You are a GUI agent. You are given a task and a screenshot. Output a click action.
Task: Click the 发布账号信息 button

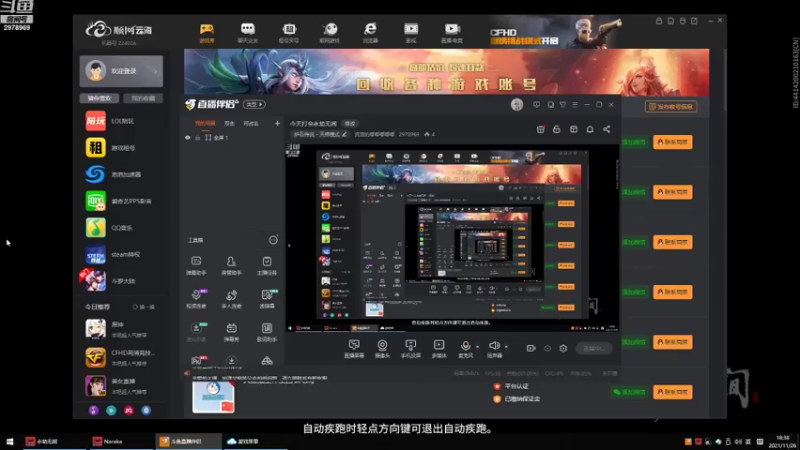pos(671,107)
